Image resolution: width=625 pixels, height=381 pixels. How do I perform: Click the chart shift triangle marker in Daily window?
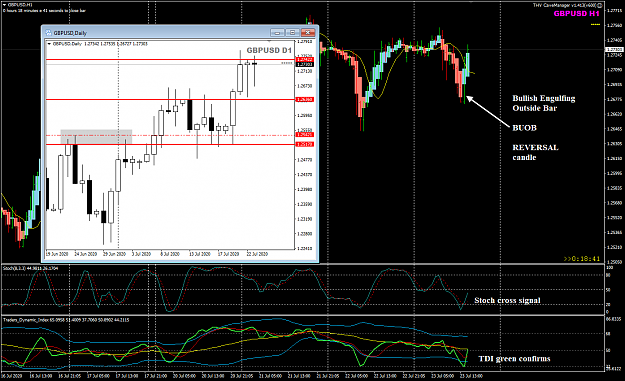tap(269, 41)
